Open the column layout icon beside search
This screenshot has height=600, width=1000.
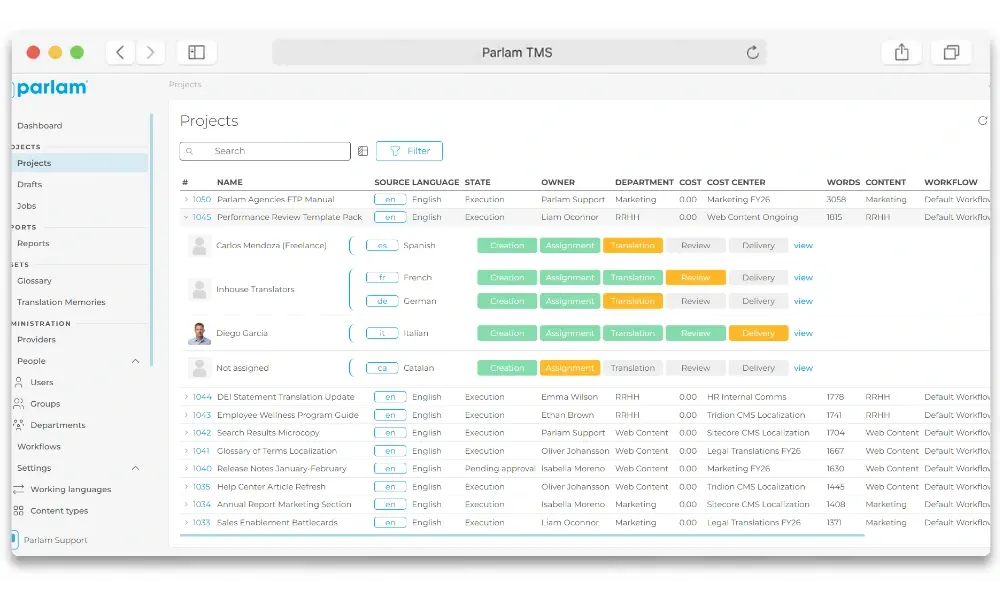click(363, 151)
